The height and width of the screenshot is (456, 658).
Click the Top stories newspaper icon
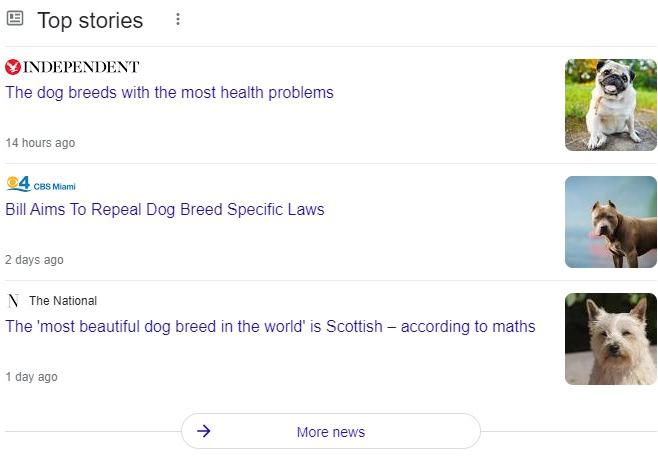point(15,19)
